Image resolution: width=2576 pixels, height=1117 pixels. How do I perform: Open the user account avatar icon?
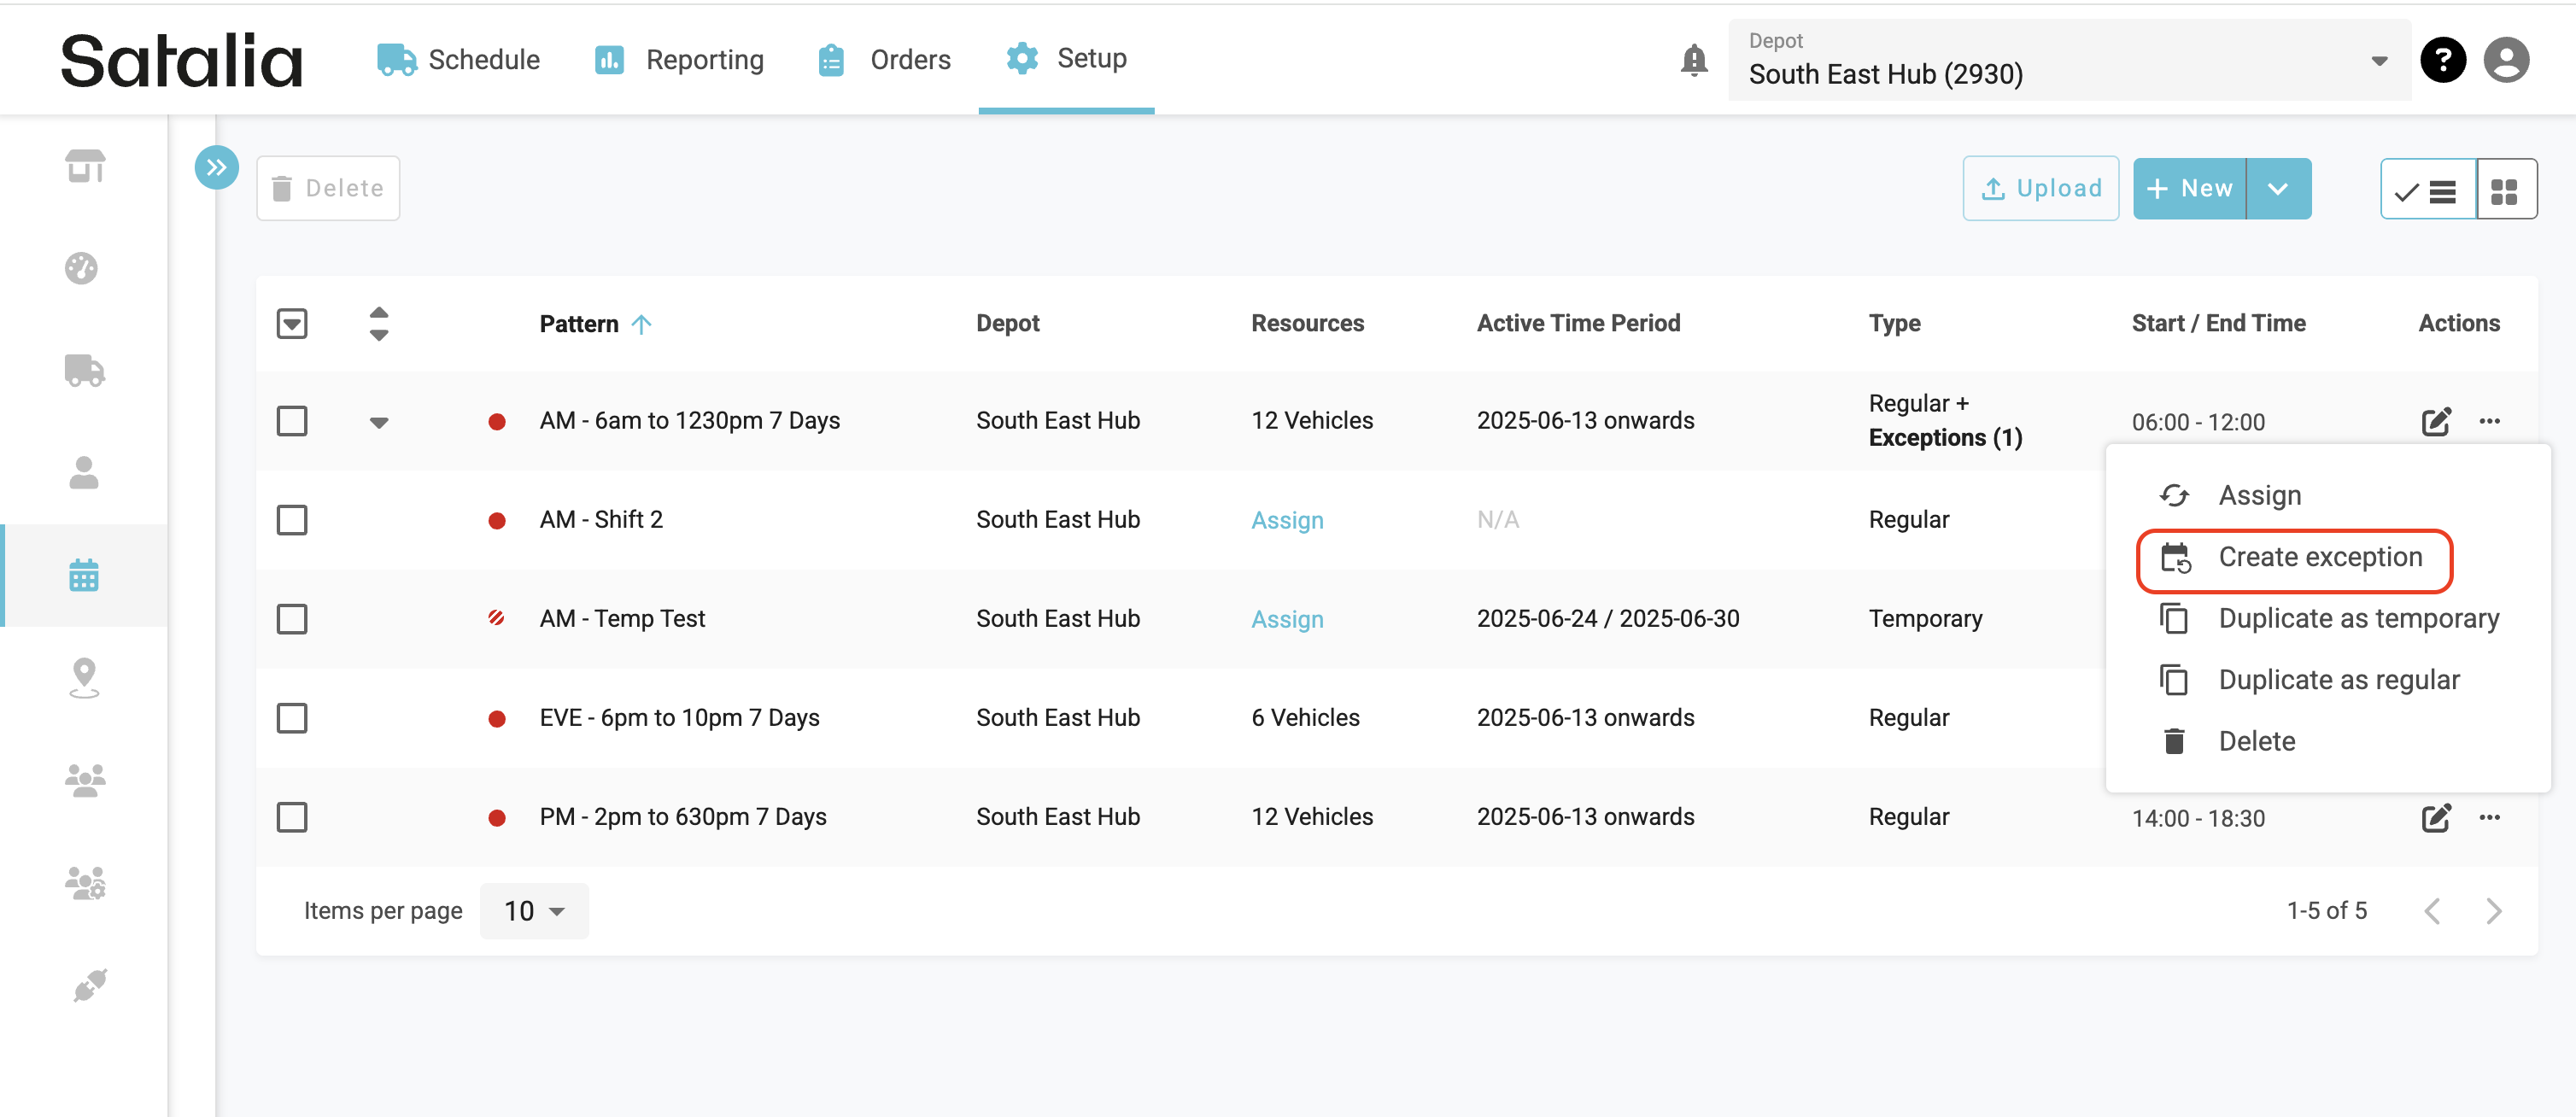(x=2506, y=60)
